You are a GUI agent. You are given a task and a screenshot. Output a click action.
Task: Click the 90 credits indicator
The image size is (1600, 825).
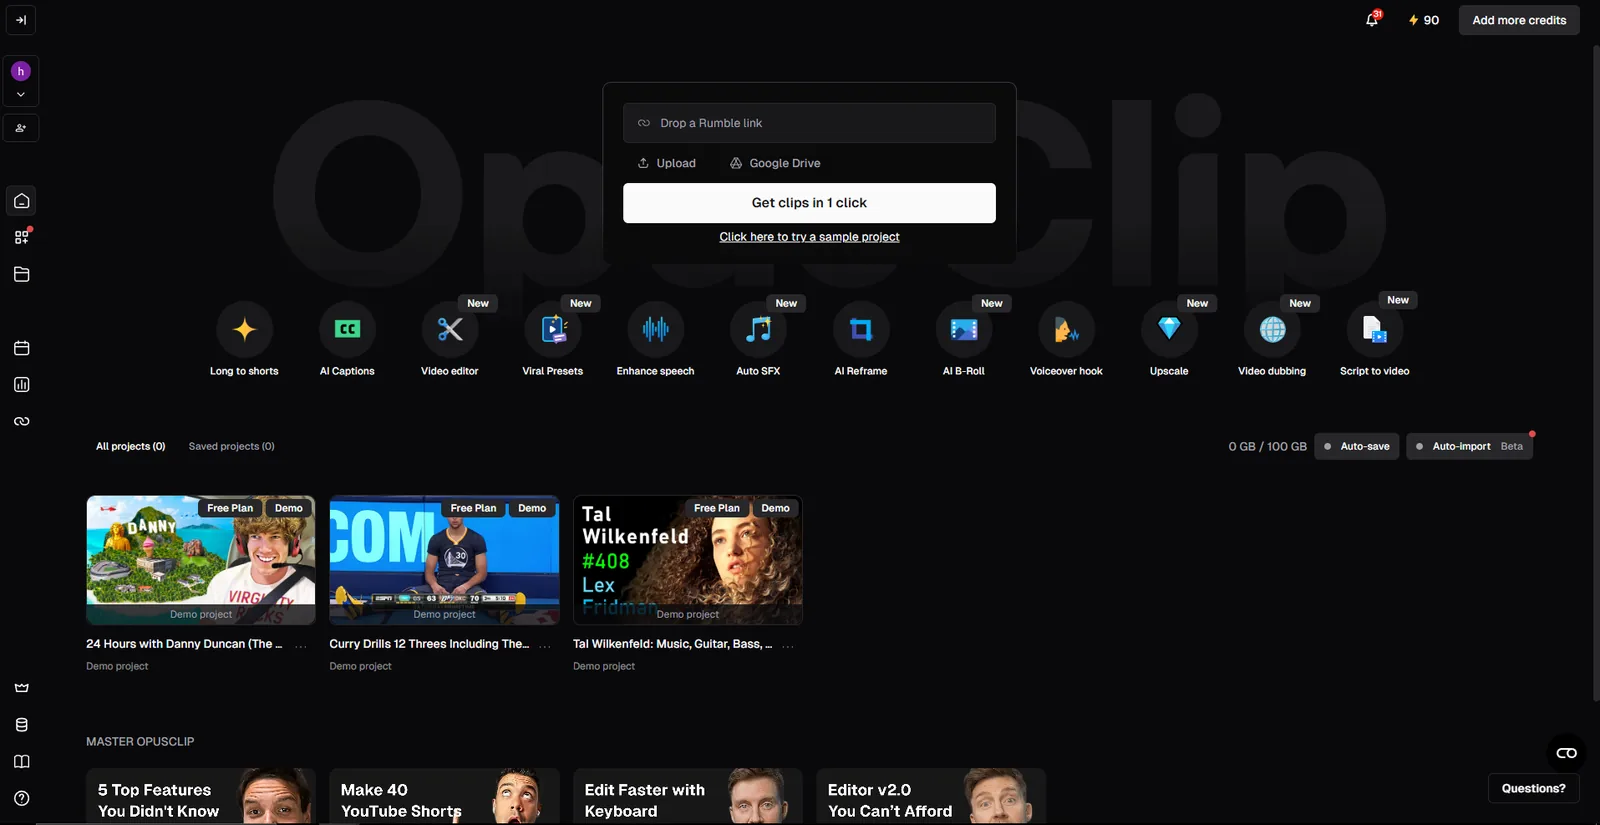[x=1424, y=20]
